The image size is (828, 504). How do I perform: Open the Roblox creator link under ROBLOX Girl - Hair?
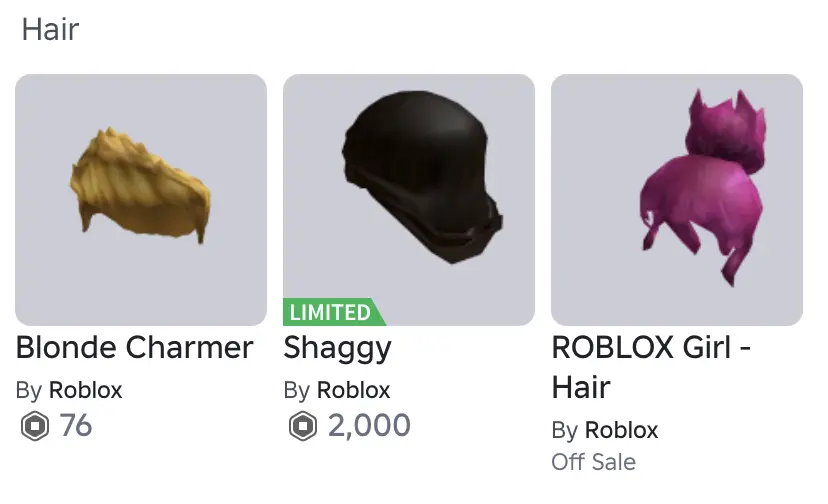click(x=621, y=431)
